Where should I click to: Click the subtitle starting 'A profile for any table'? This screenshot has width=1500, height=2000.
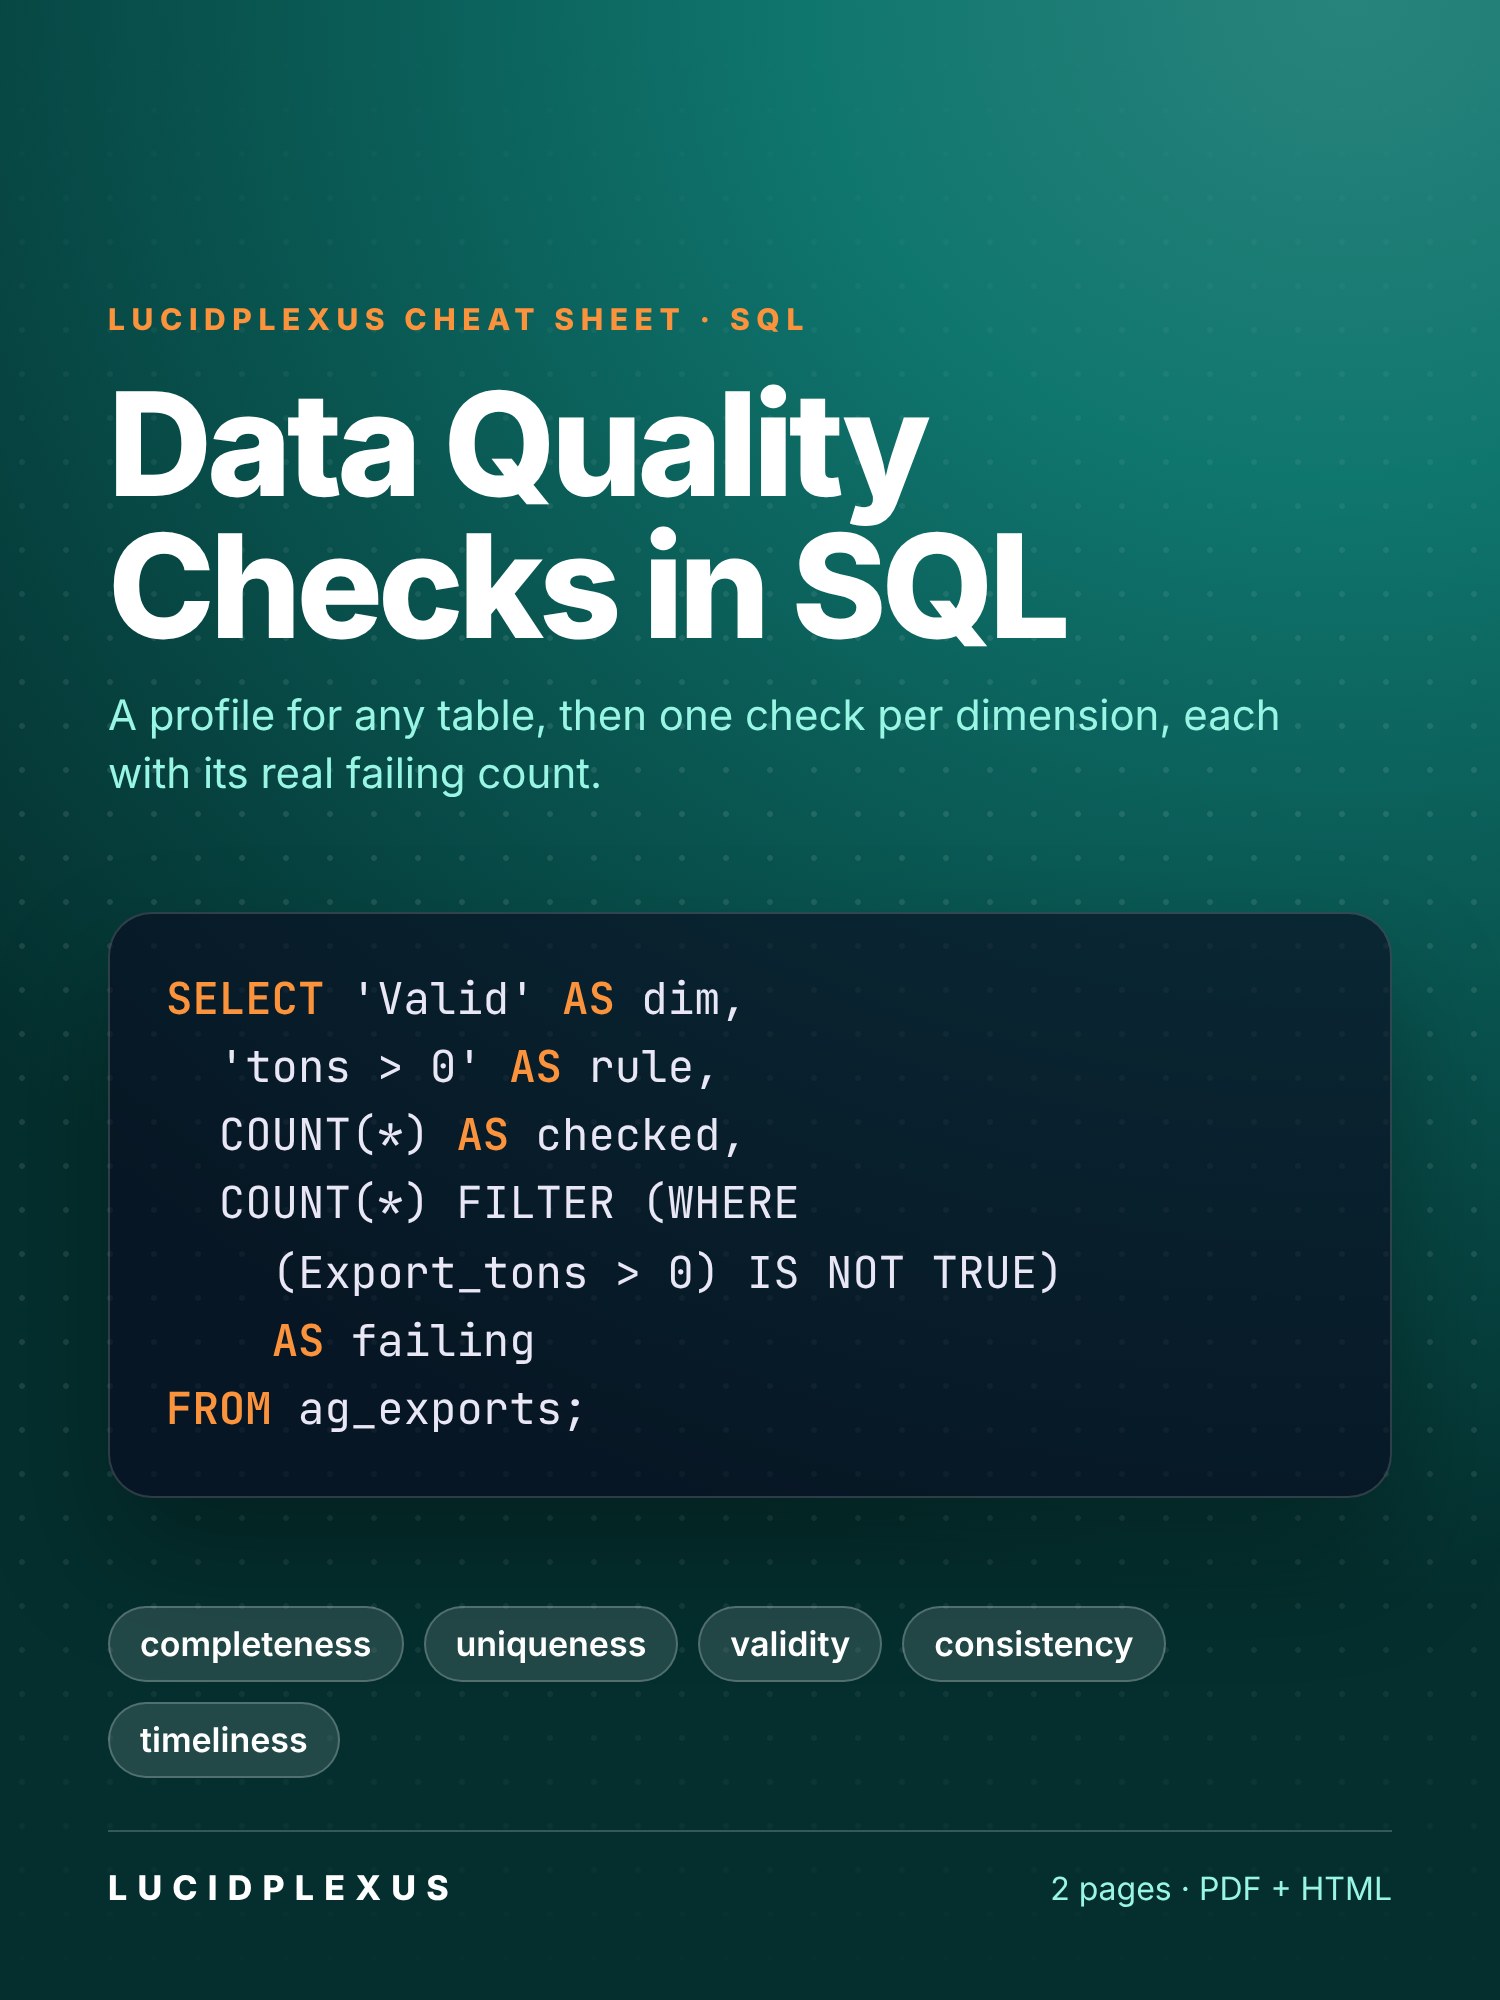coord(694,744)
